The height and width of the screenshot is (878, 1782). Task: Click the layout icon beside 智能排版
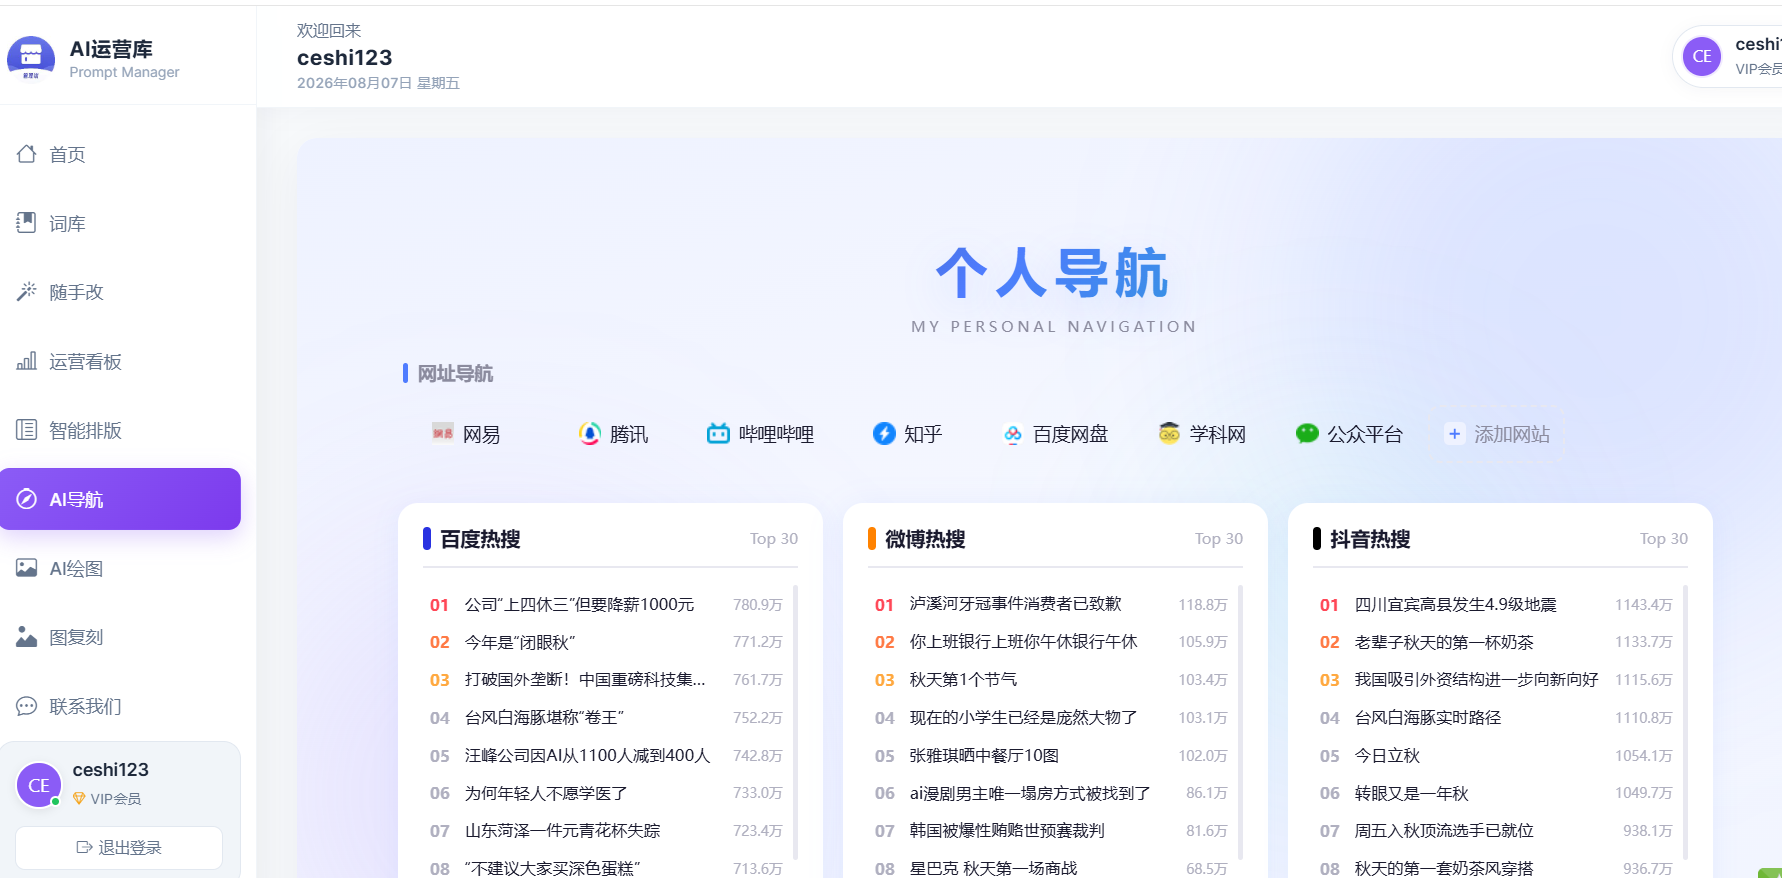point(27,430)
